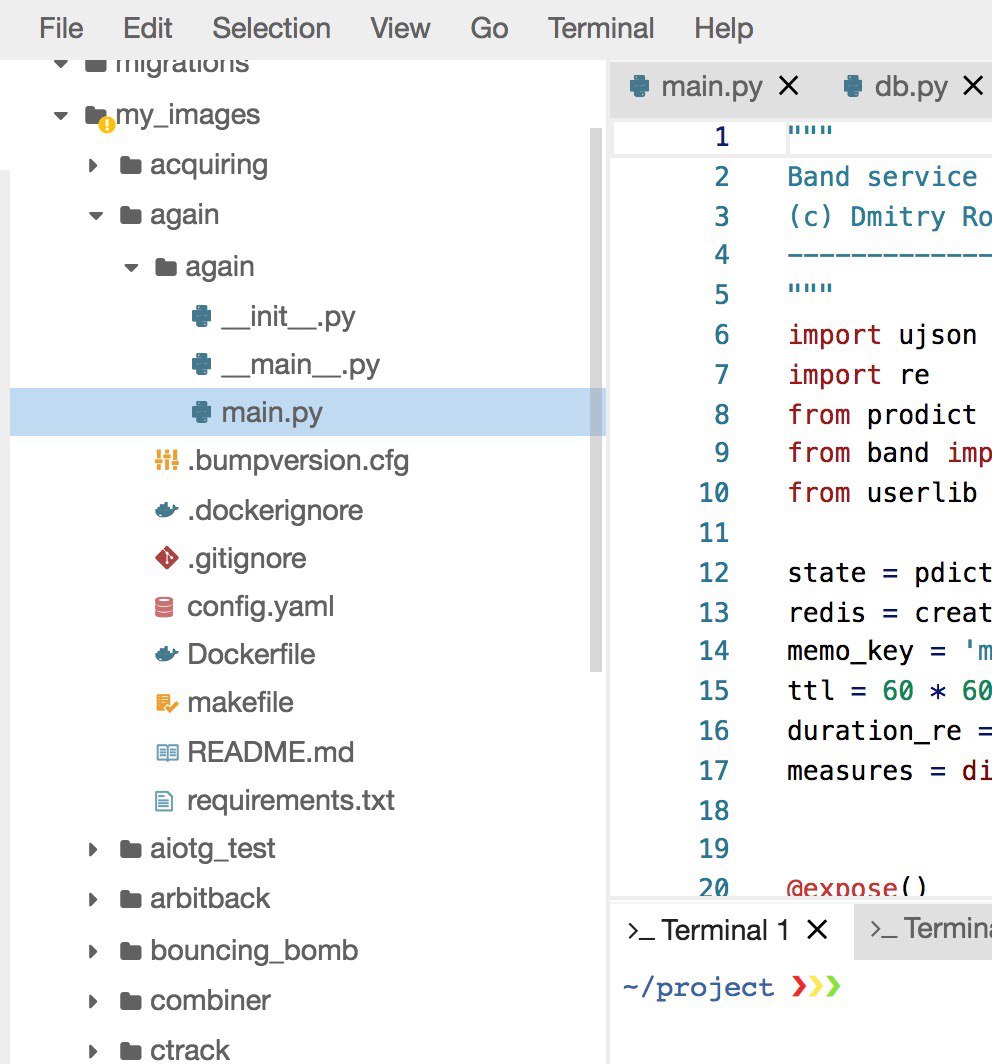Click the 'Band service' docstring on line 2
The width and height of the screenshot is (992, 1064).
882,176
